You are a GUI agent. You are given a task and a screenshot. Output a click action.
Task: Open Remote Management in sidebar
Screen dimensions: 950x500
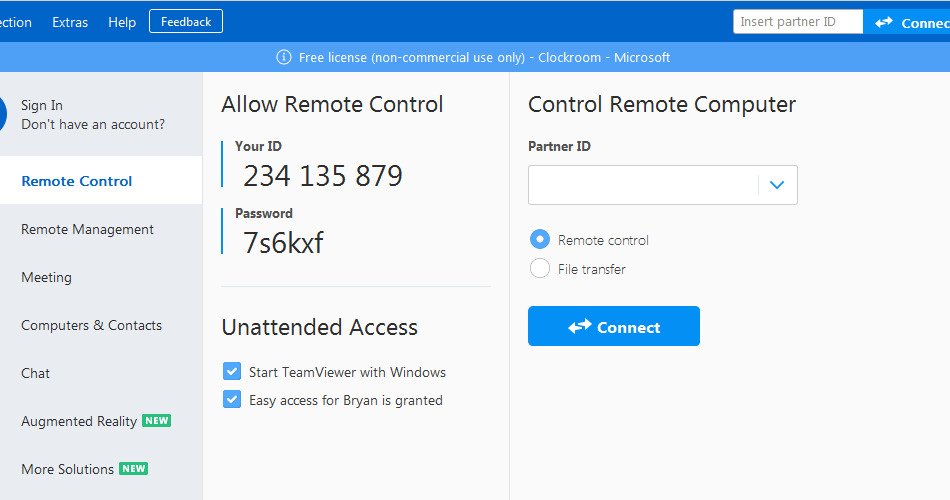(87, 229)
